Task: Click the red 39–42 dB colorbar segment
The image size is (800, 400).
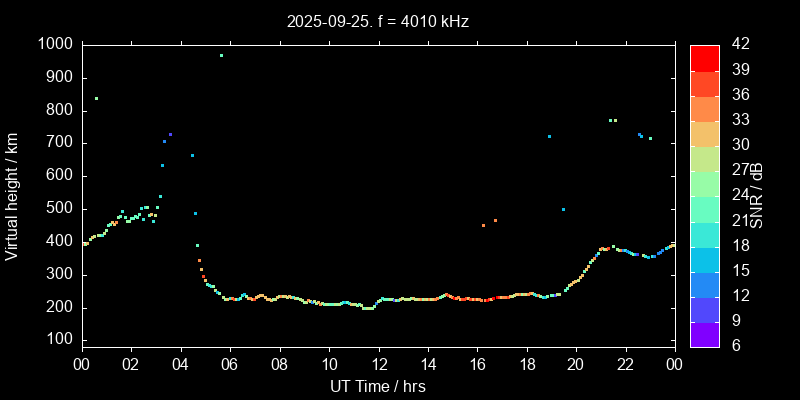Action: 704,57
